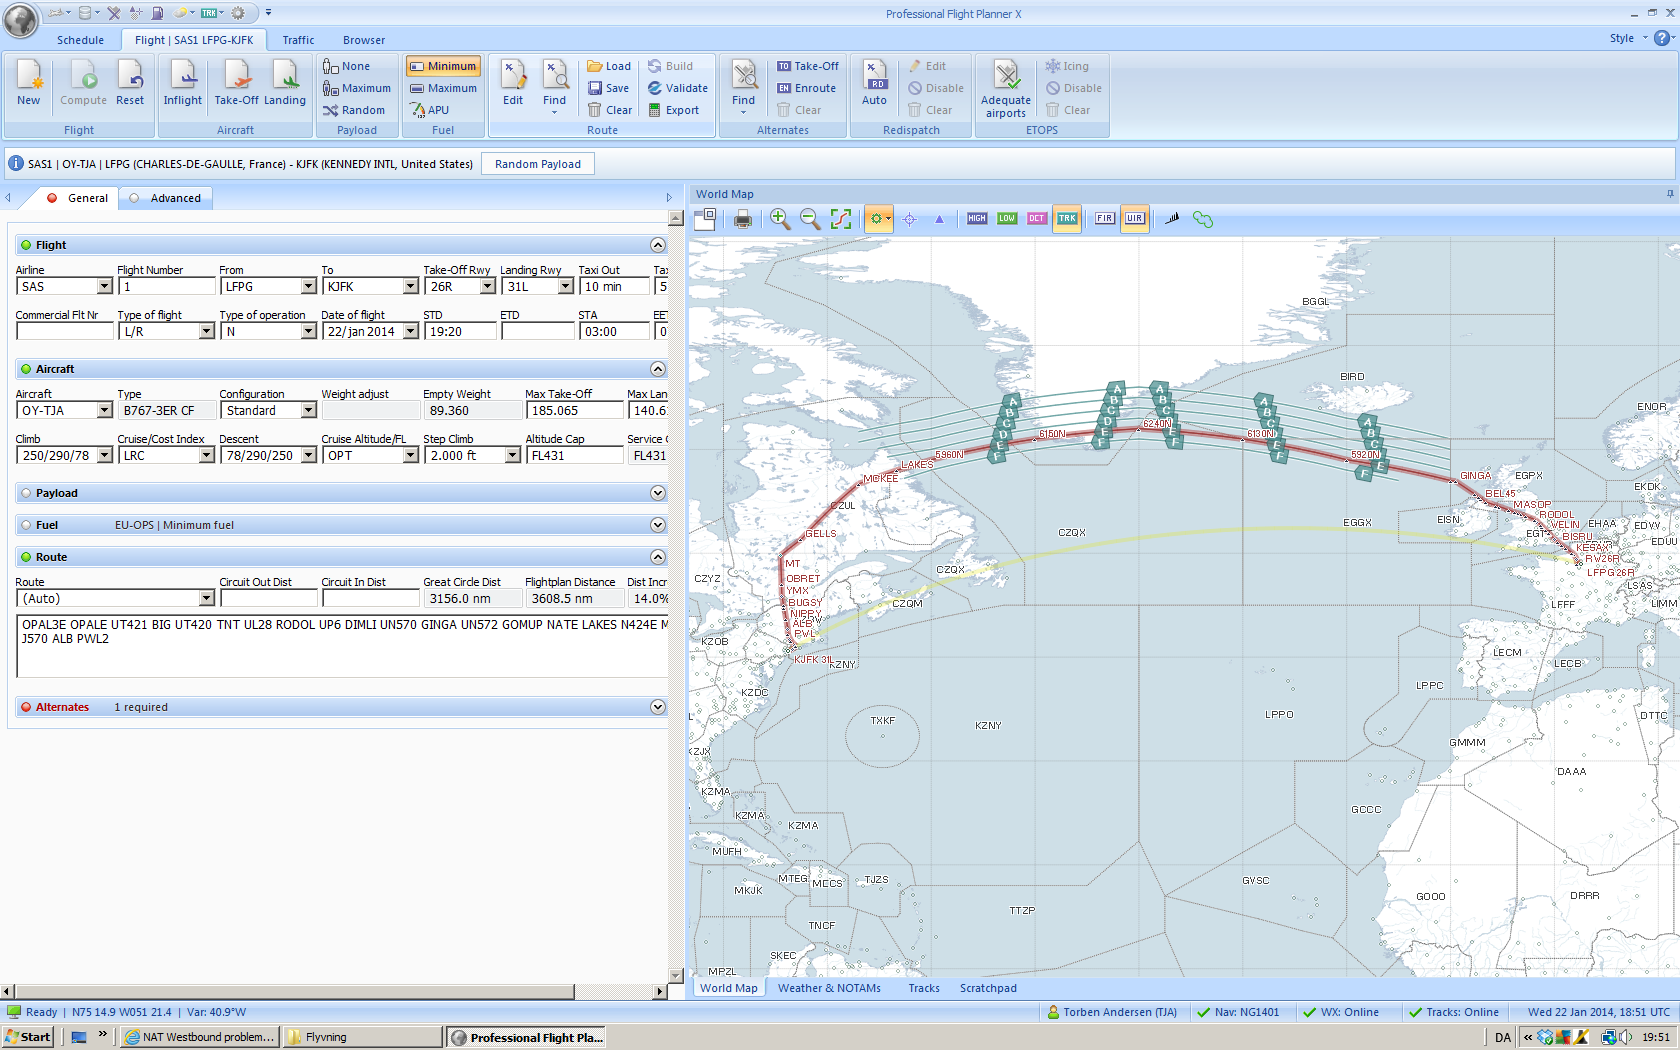Click the Random Payload button

(x=537, y=164)
